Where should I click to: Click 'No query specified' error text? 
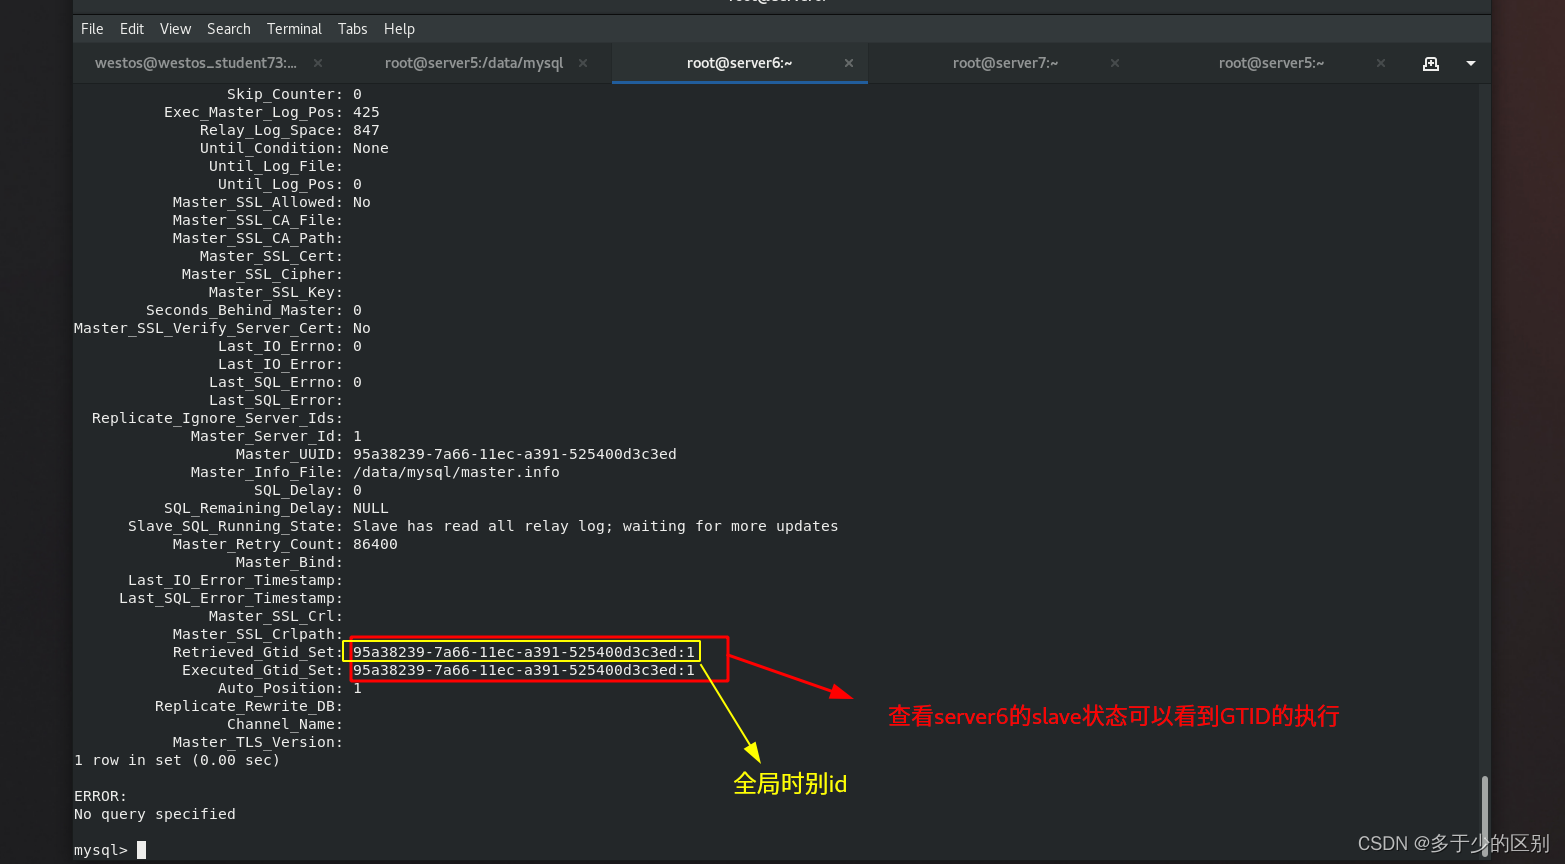(x=155, y=814)
